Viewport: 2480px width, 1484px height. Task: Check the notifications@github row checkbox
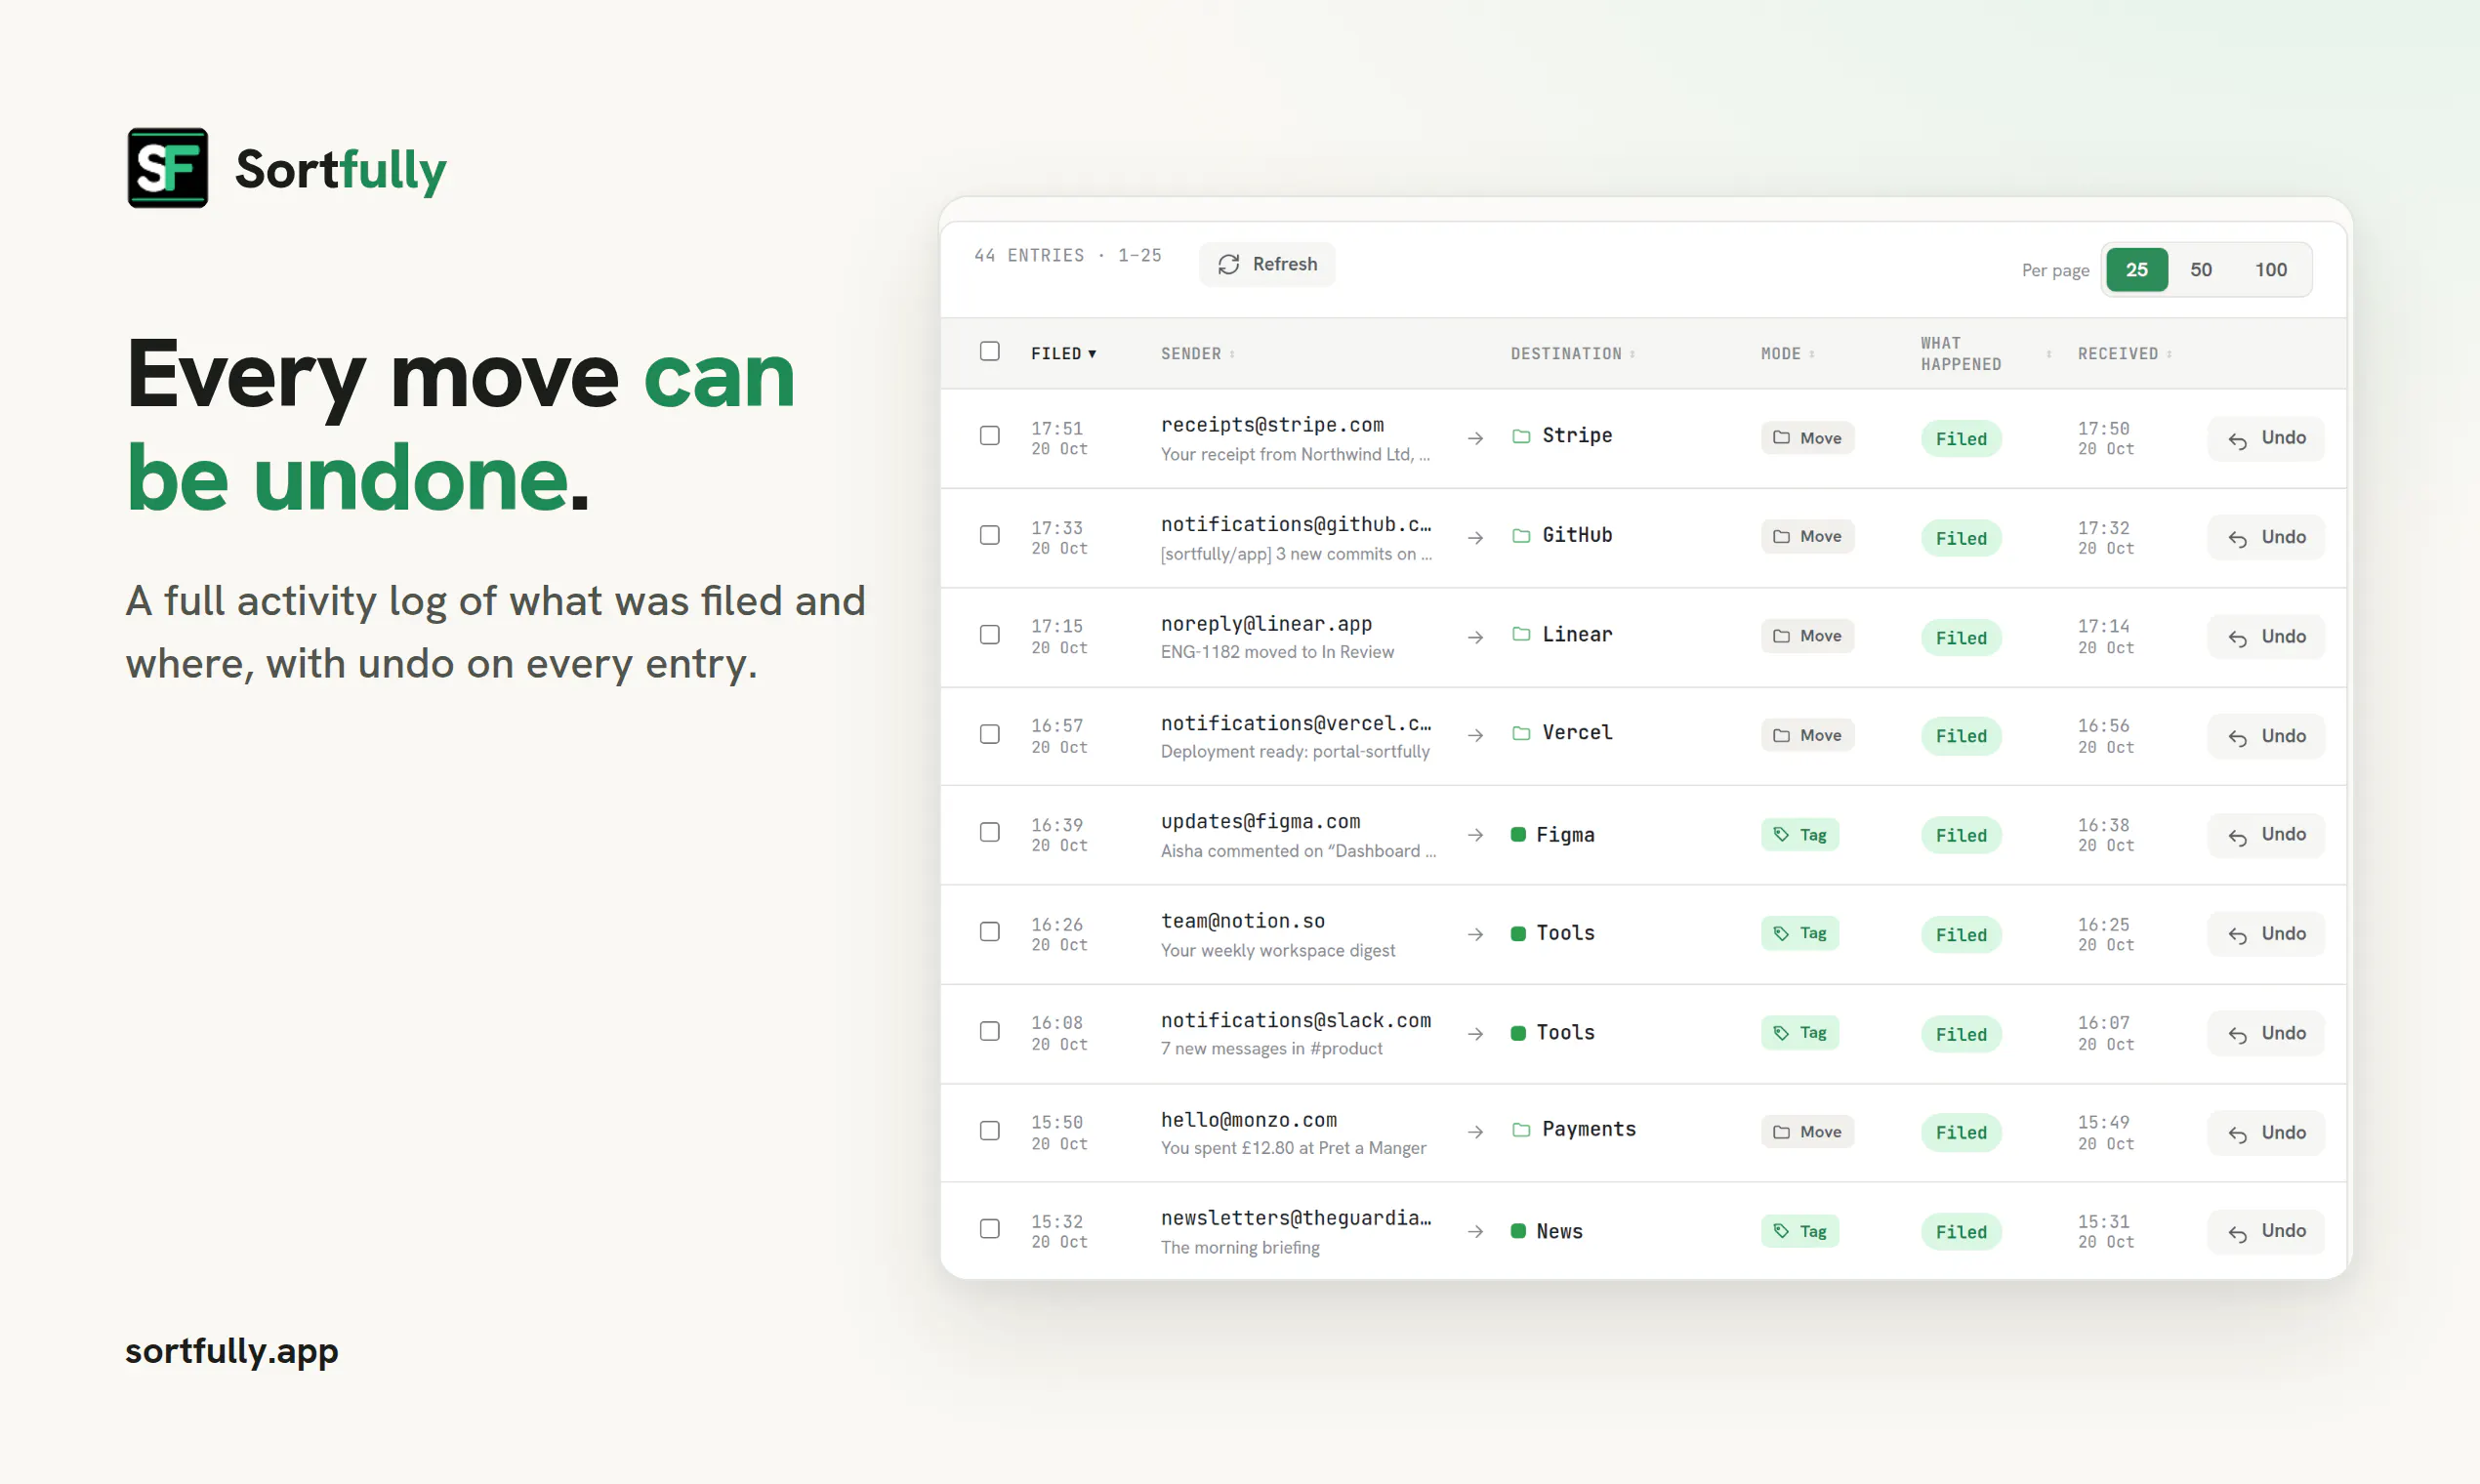coord(989,535)
